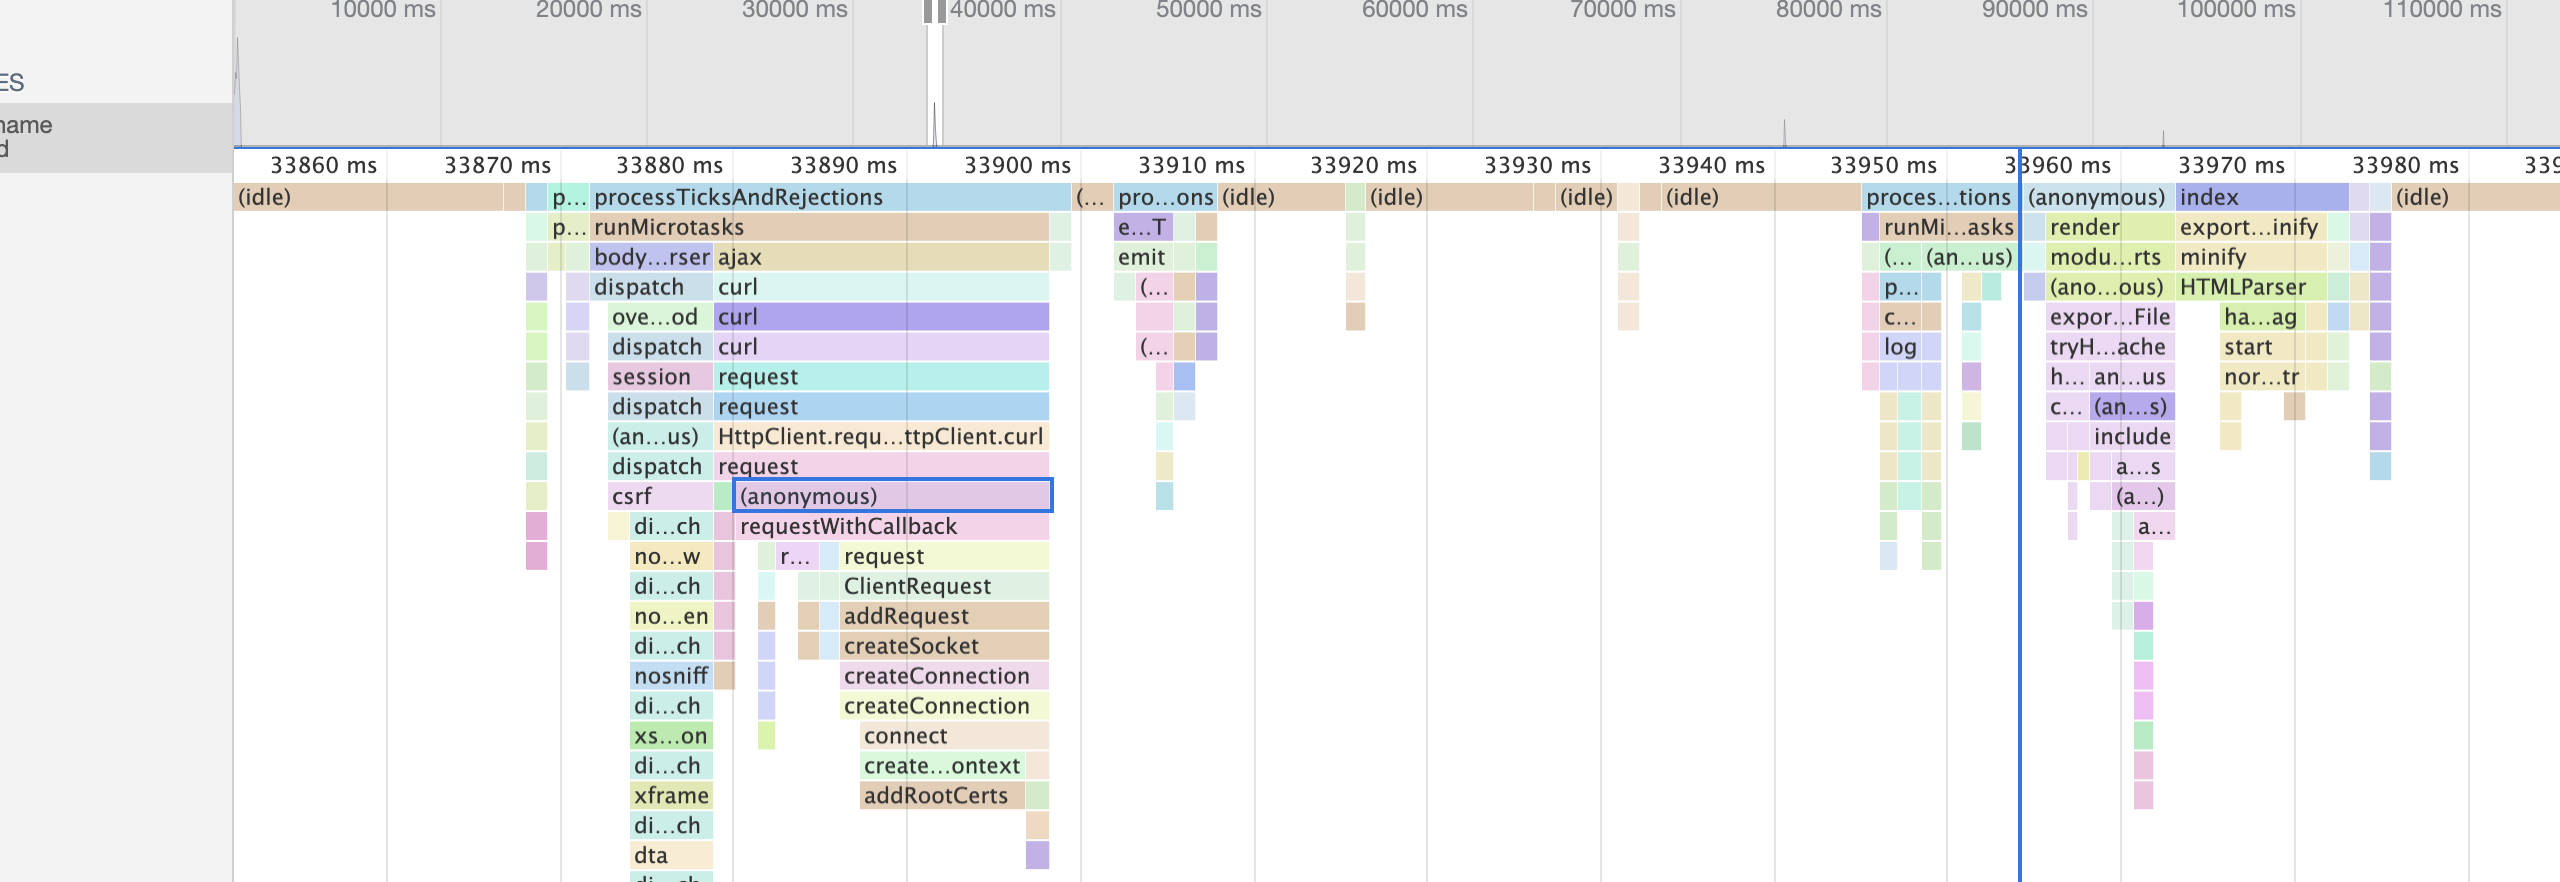
Task: Select the HttpClient.requ…ttpClient.curl frame
Action: click(x=881, y=437)
